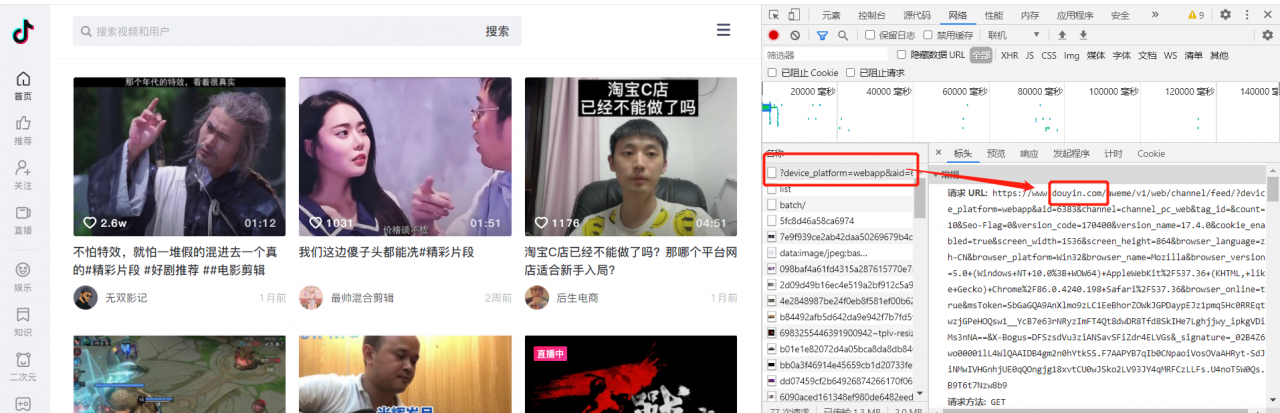Open the 发起程序 tab in request details
Viewport: 1280px width, 413px height.
pyautogui.click(x=1071, y=154)
